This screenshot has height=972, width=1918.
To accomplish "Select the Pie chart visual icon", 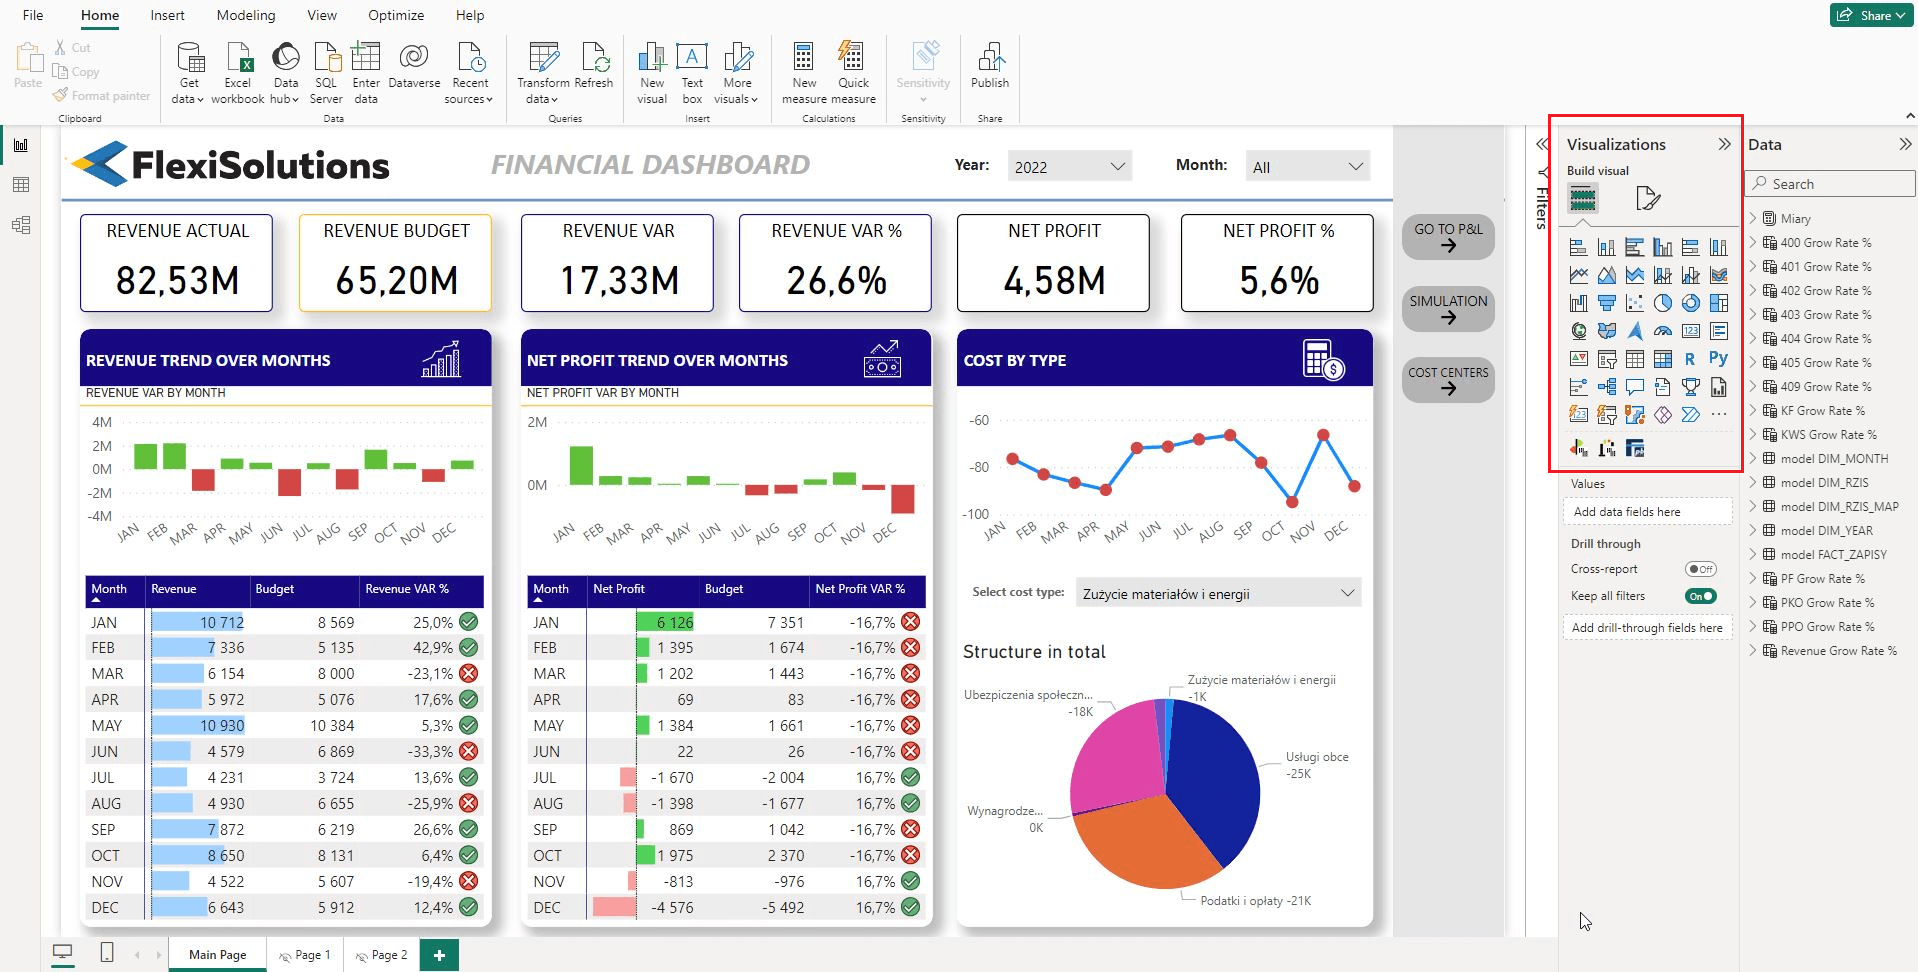I will click(x=1662, y=303).
